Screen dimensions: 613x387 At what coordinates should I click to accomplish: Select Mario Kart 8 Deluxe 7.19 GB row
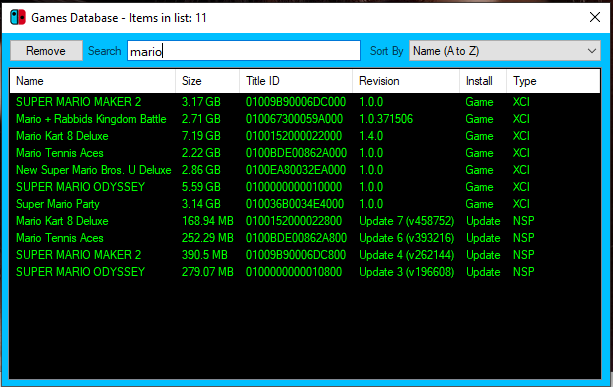305,136
